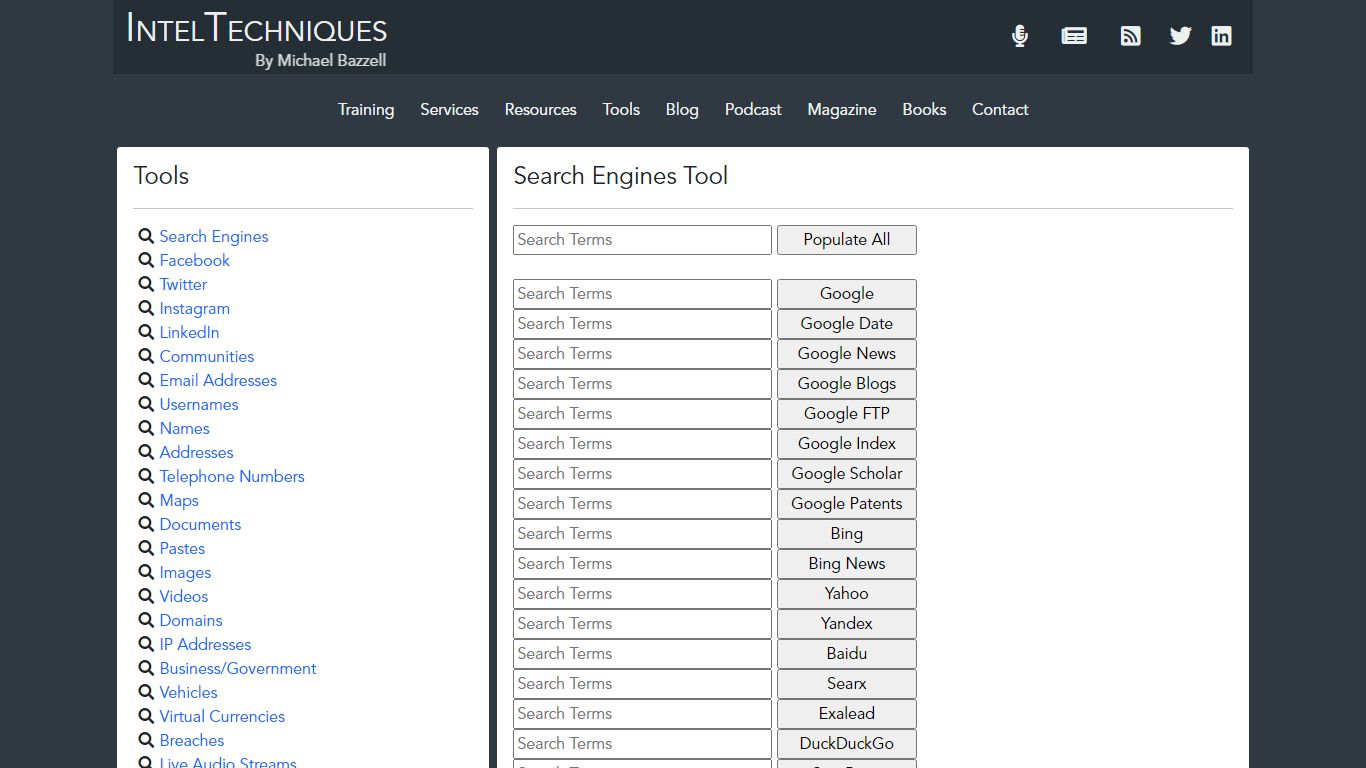
Task: Focus the search field beside Yandex
Action: pyautogui.click(x=642, y=624)
